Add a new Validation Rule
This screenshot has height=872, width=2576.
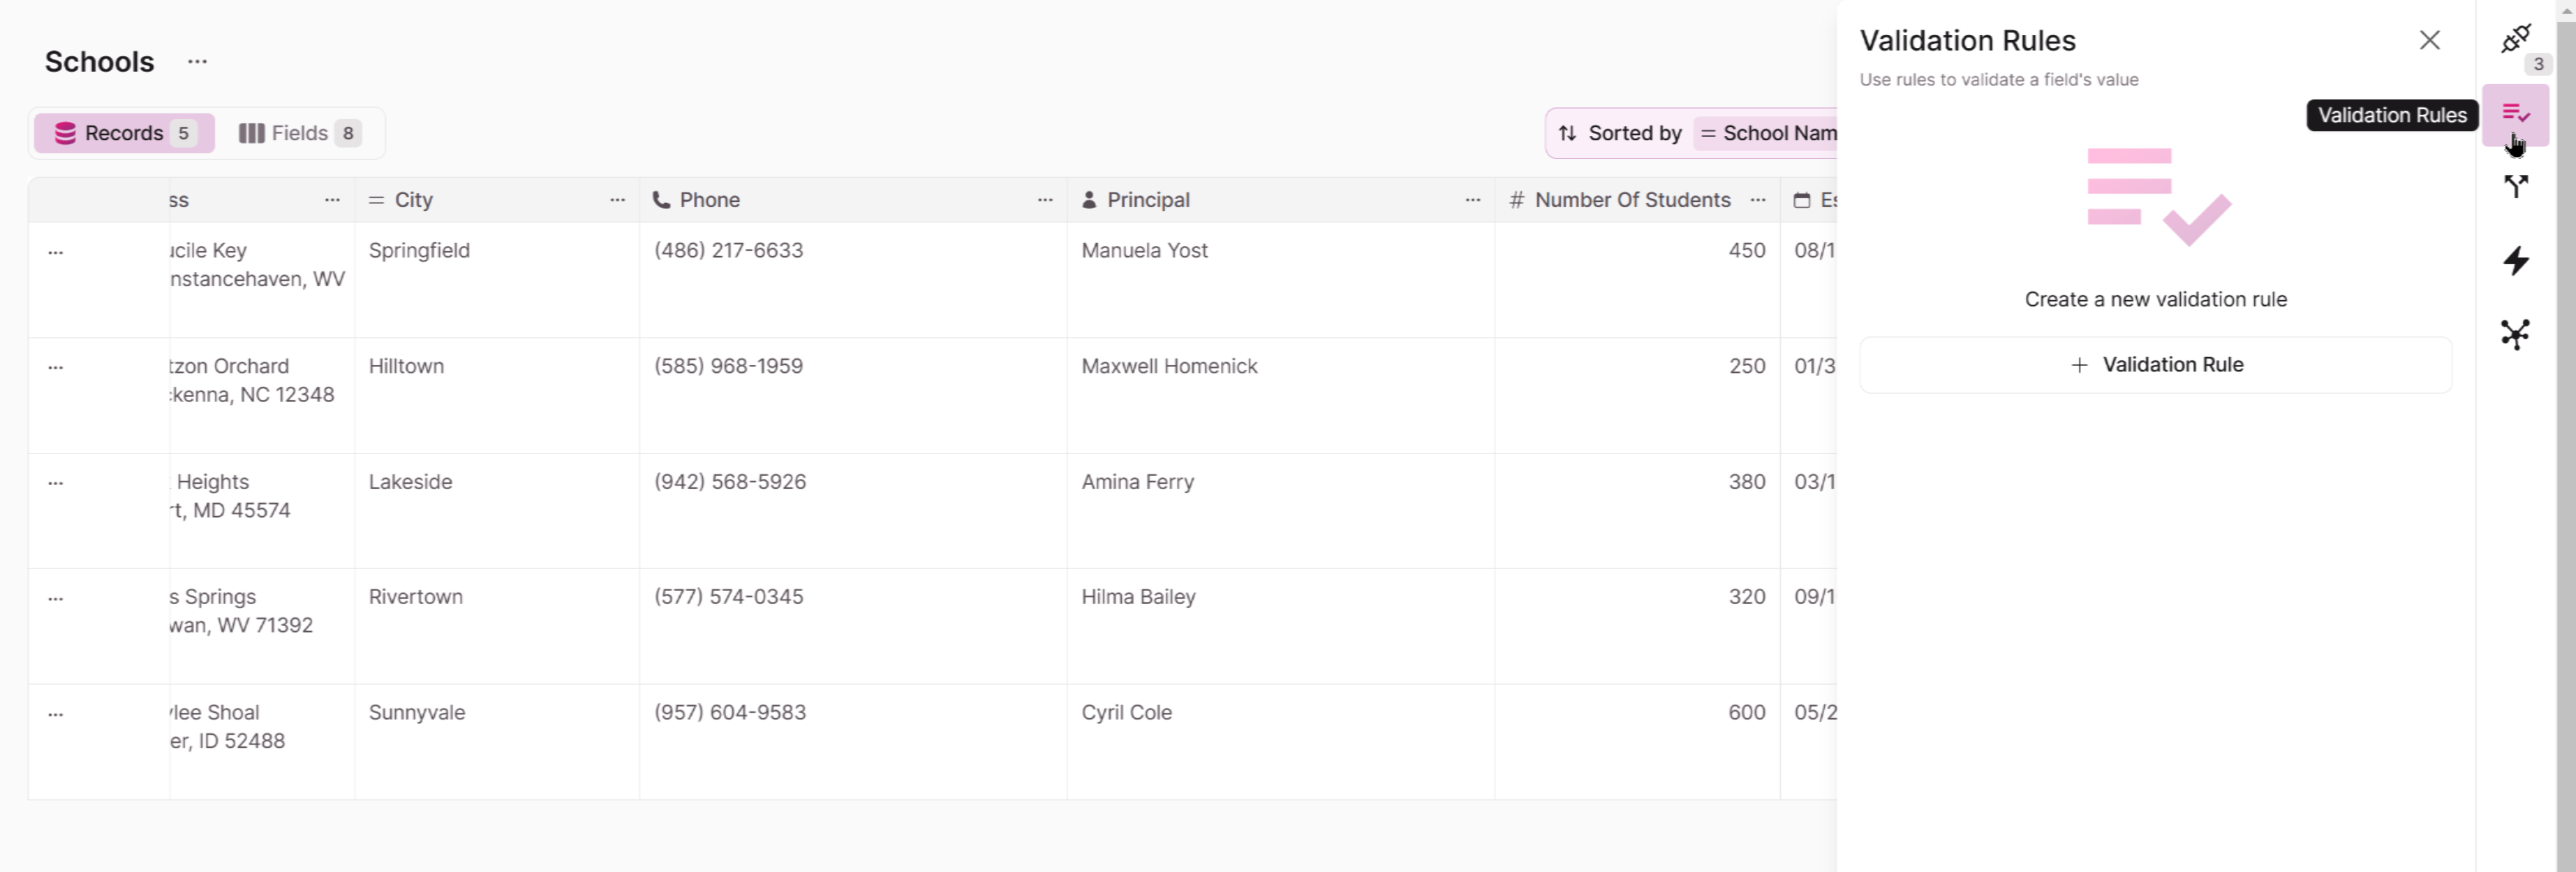[2155, 365]
